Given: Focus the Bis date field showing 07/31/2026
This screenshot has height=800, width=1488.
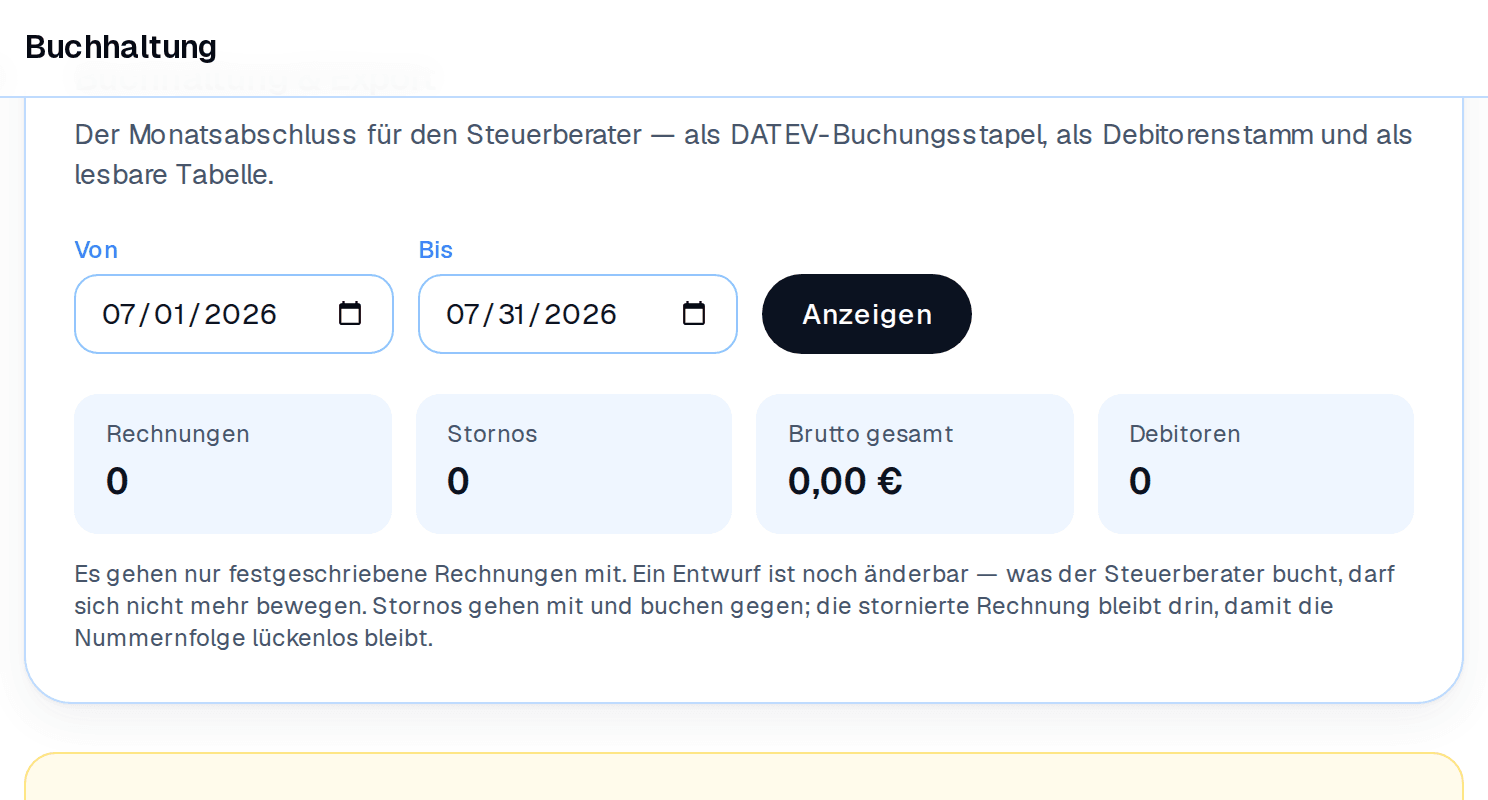Looking at the screenshot, I should click(x=578, y=314).
